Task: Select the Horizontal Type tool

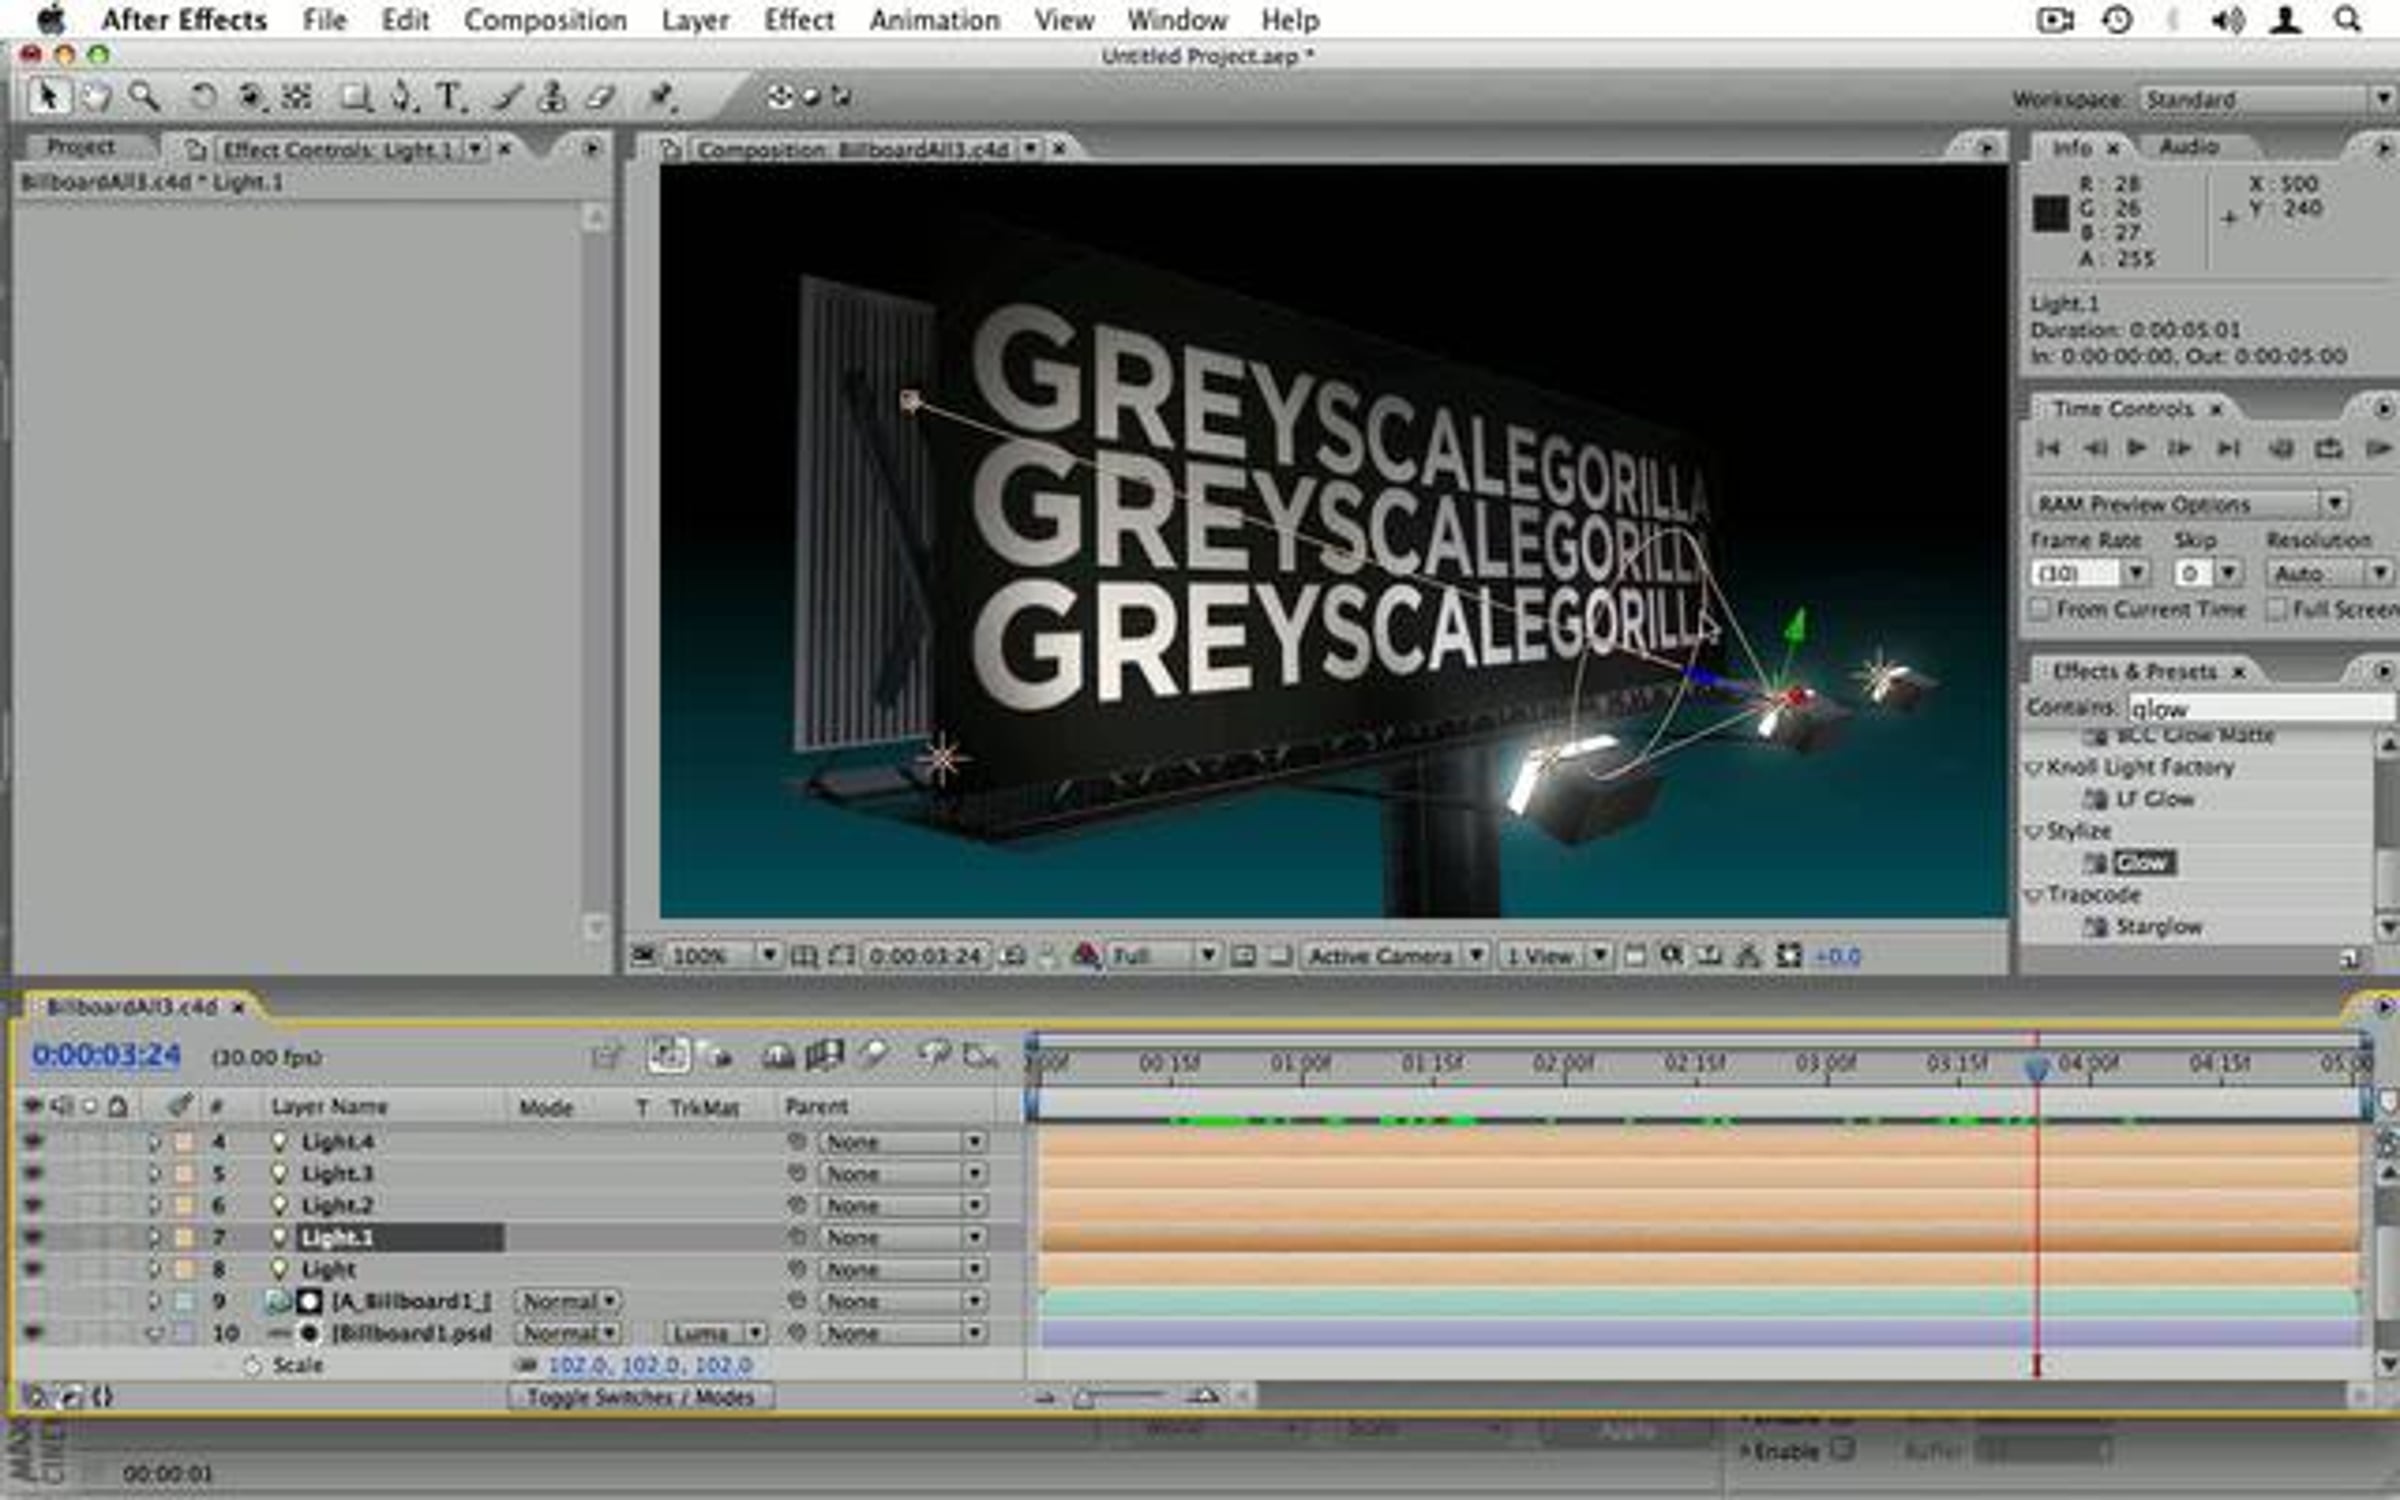Action: (450, 97)
